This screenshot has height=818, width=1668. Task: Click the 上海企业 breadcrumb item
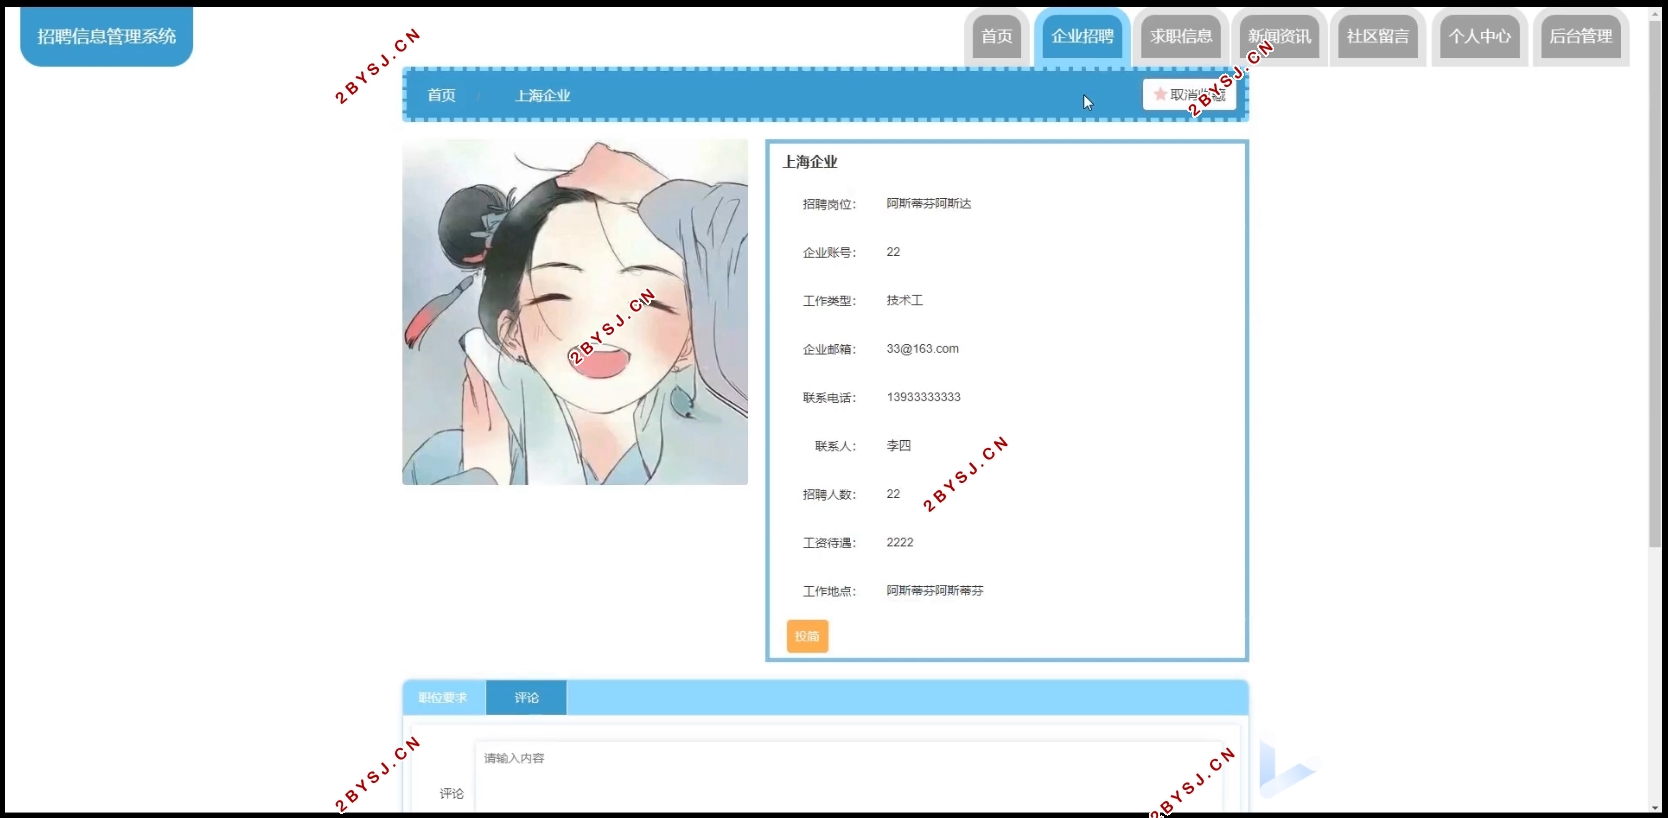tap(542, 96)
